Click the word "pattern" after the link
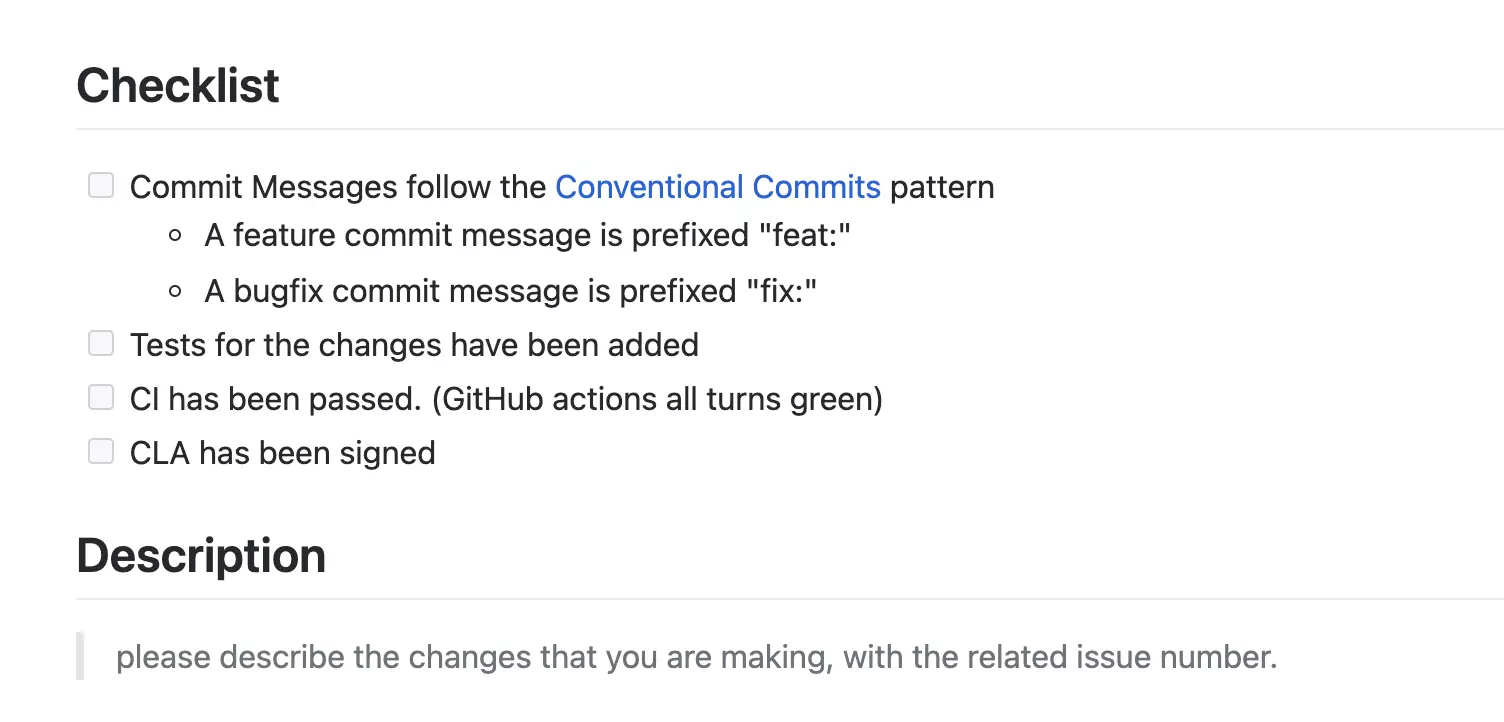Screen dimensions: 1504x722 point(942,187)
